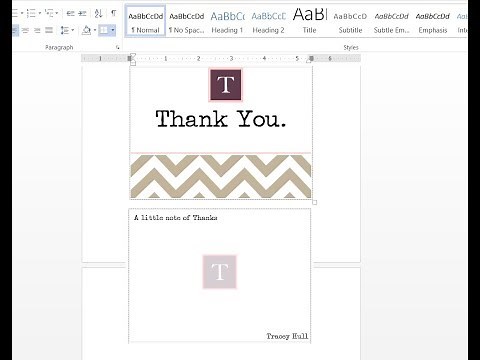Click the Numbering list icon
Screen dimensions: 480x360
31,13
